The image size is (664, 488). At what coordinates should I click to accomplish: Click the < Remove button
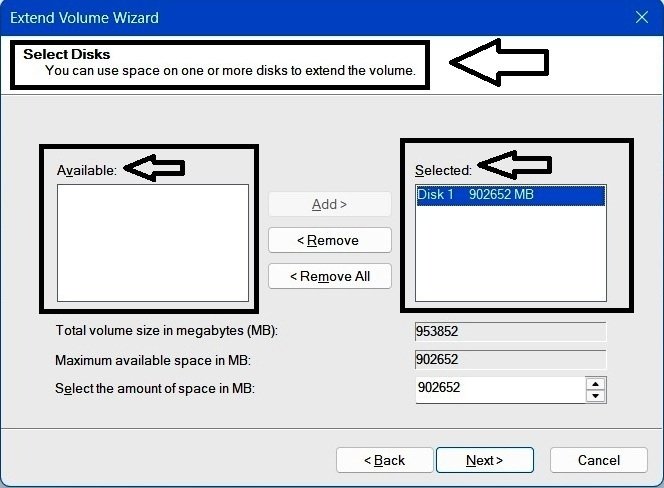329,240
